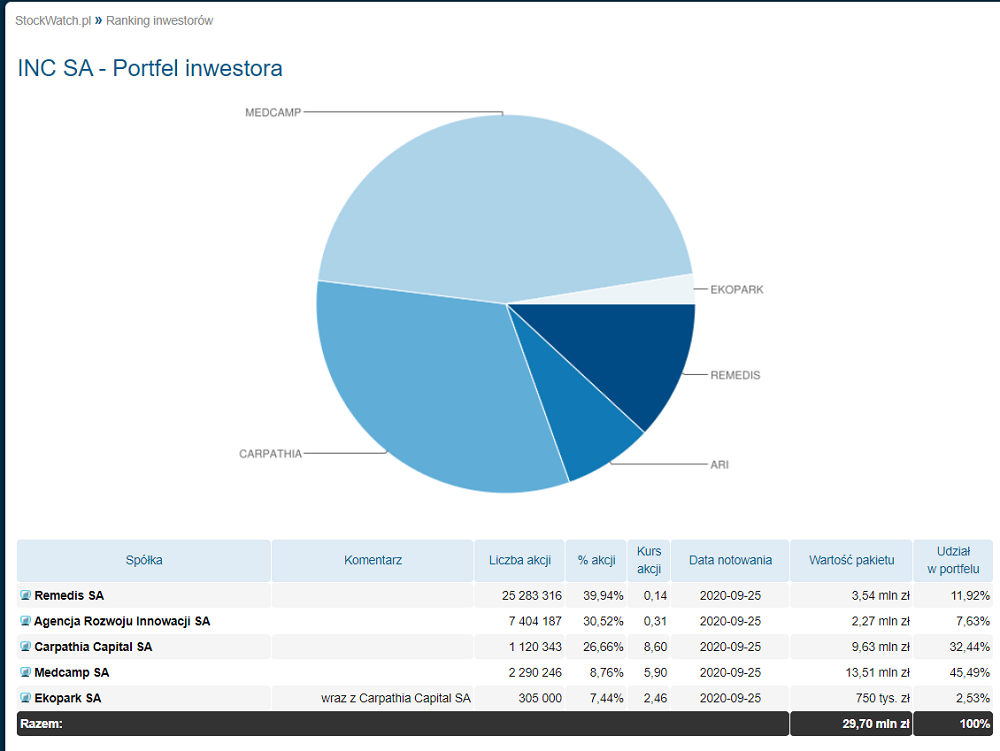The height and width of the screenshot is (751, 1000).
Task: Click the 750 tys. zł package value
Action: coord(883,698)
